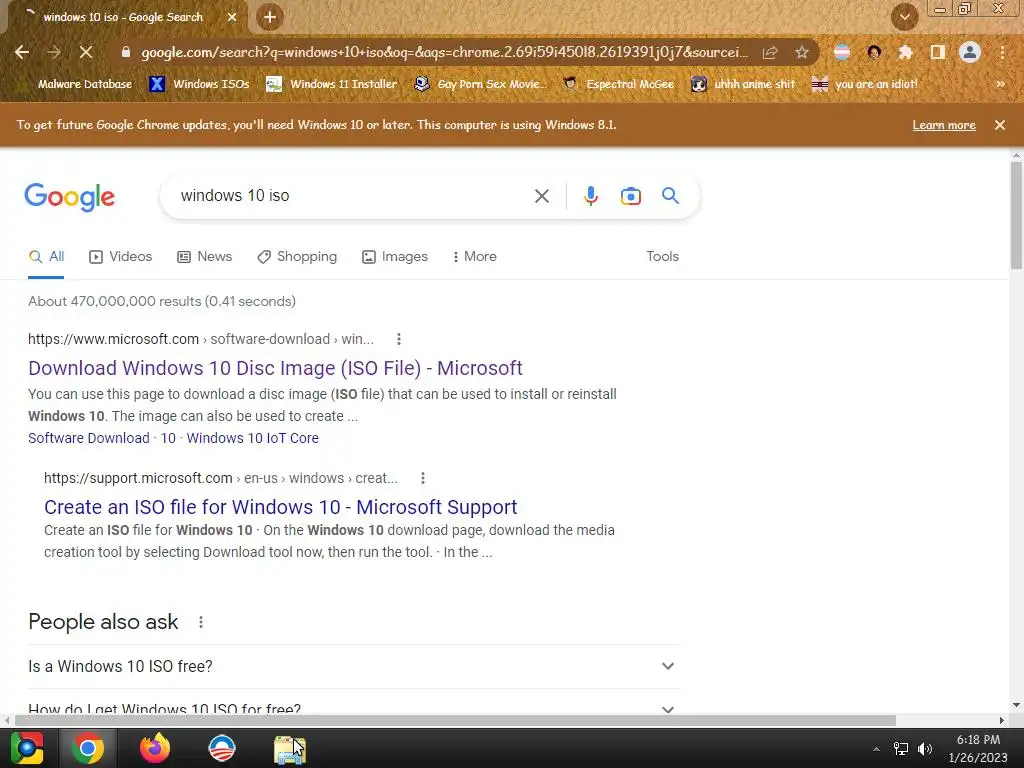
Task: Open the Chrome three-dot menu
Action: point(1002,52)
